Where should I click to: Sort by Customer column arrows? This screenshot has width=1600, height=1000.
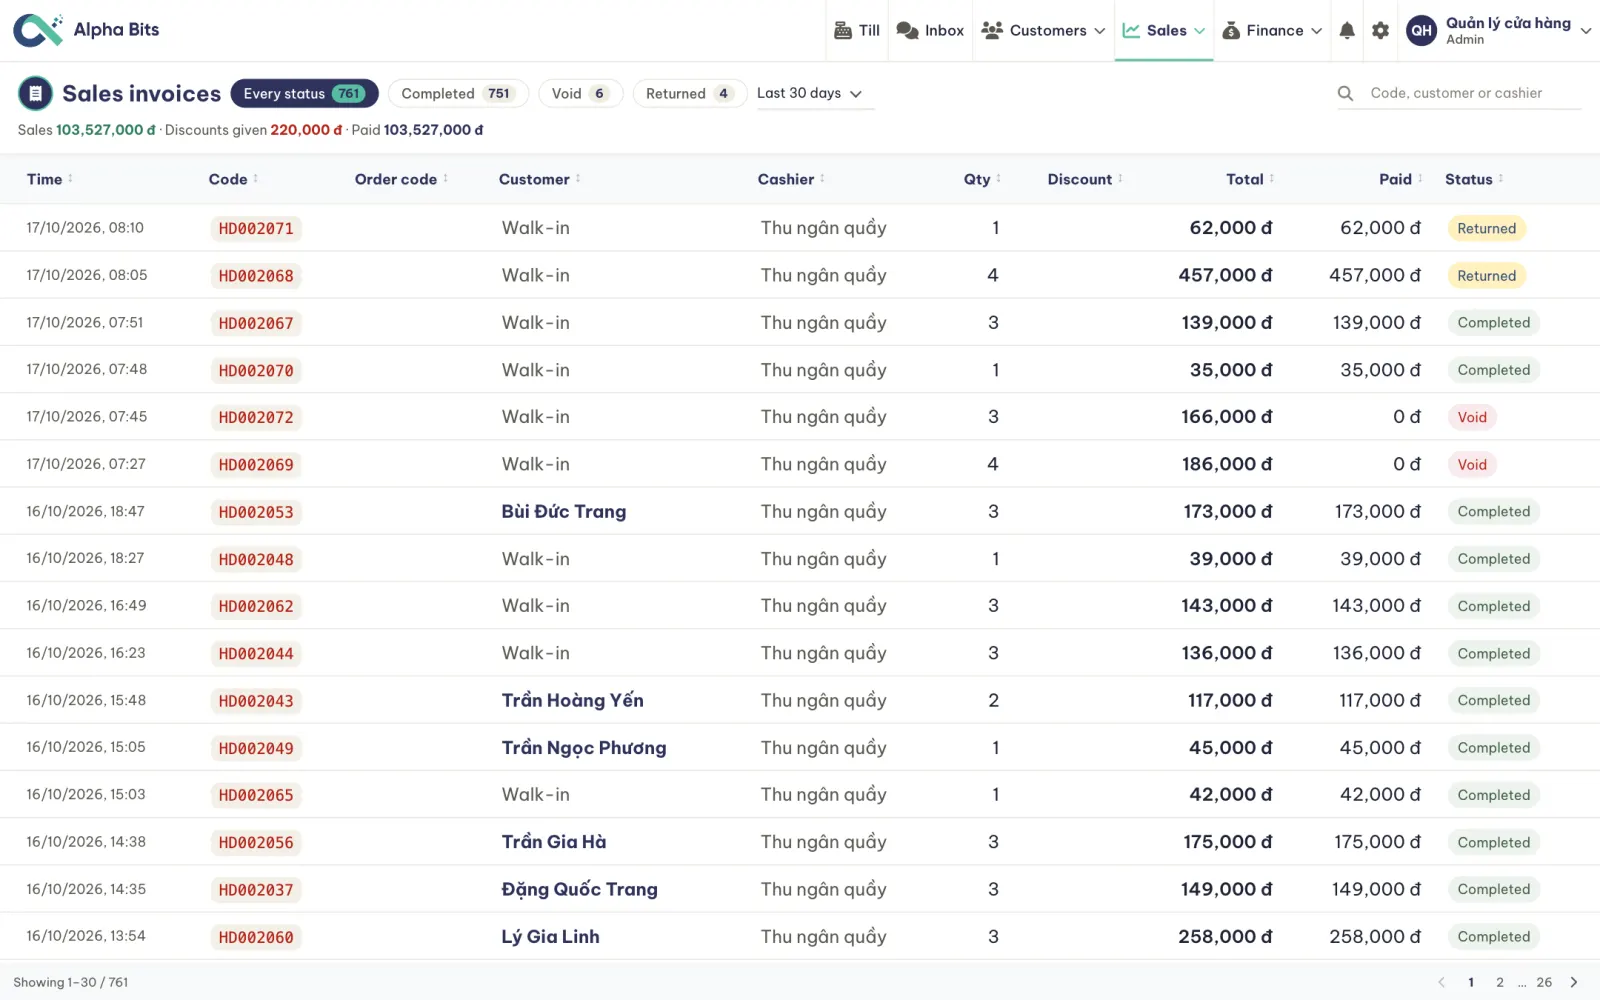578,179
